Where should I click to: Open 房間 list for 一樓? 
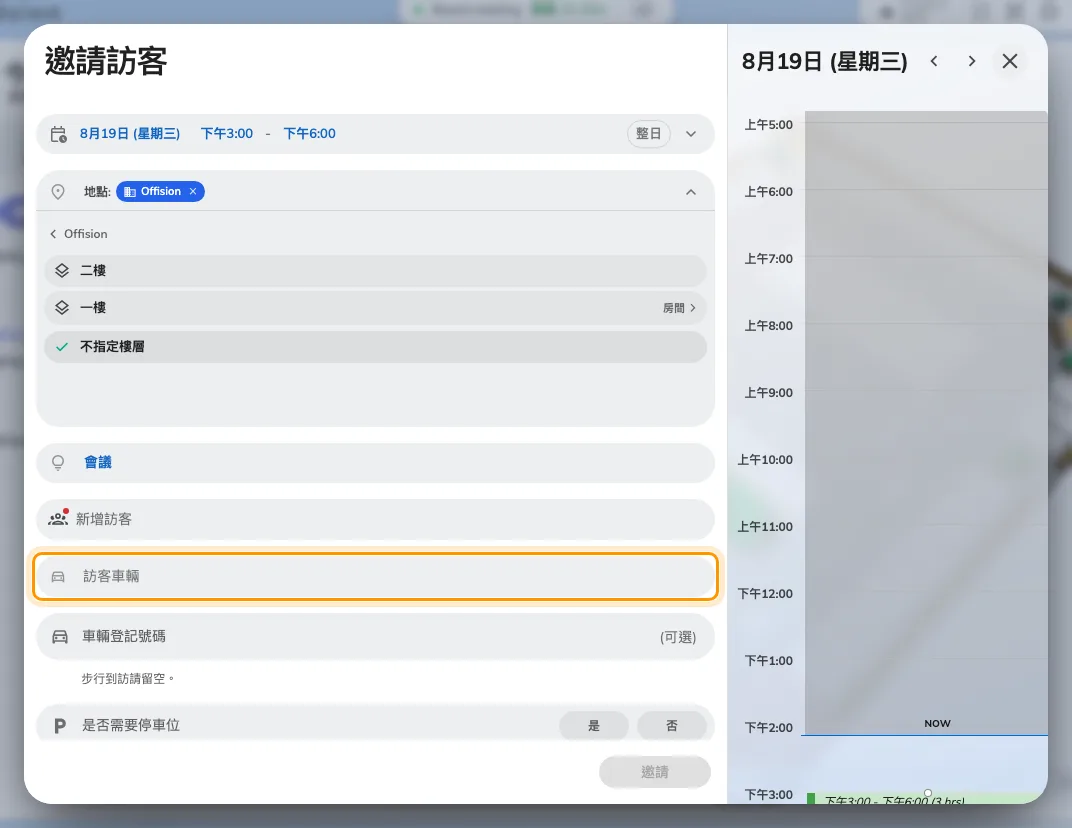click(679, 308)
